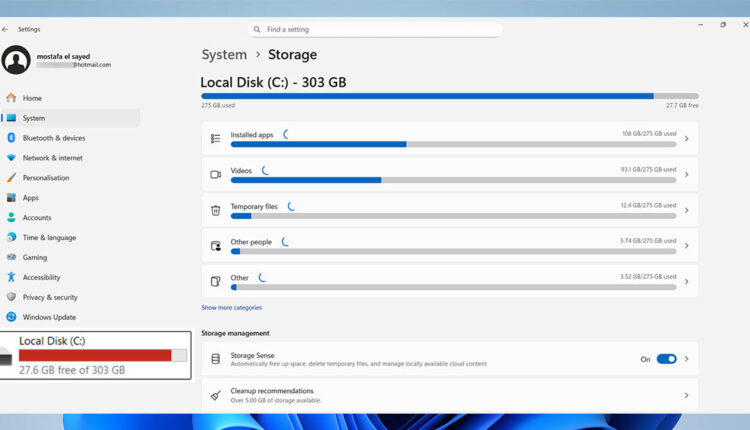Click Show more categories link
This screenshot has width=750, height=430.
[x=231, y=308]
